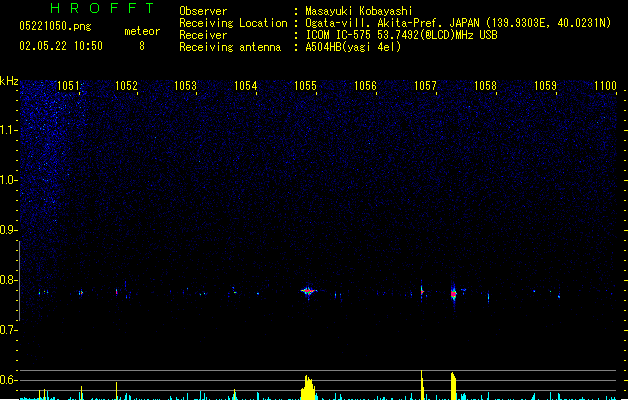Screen dimensions: 629x400
Task: Click the kHz axis unit label
Action: coord(9,81)
